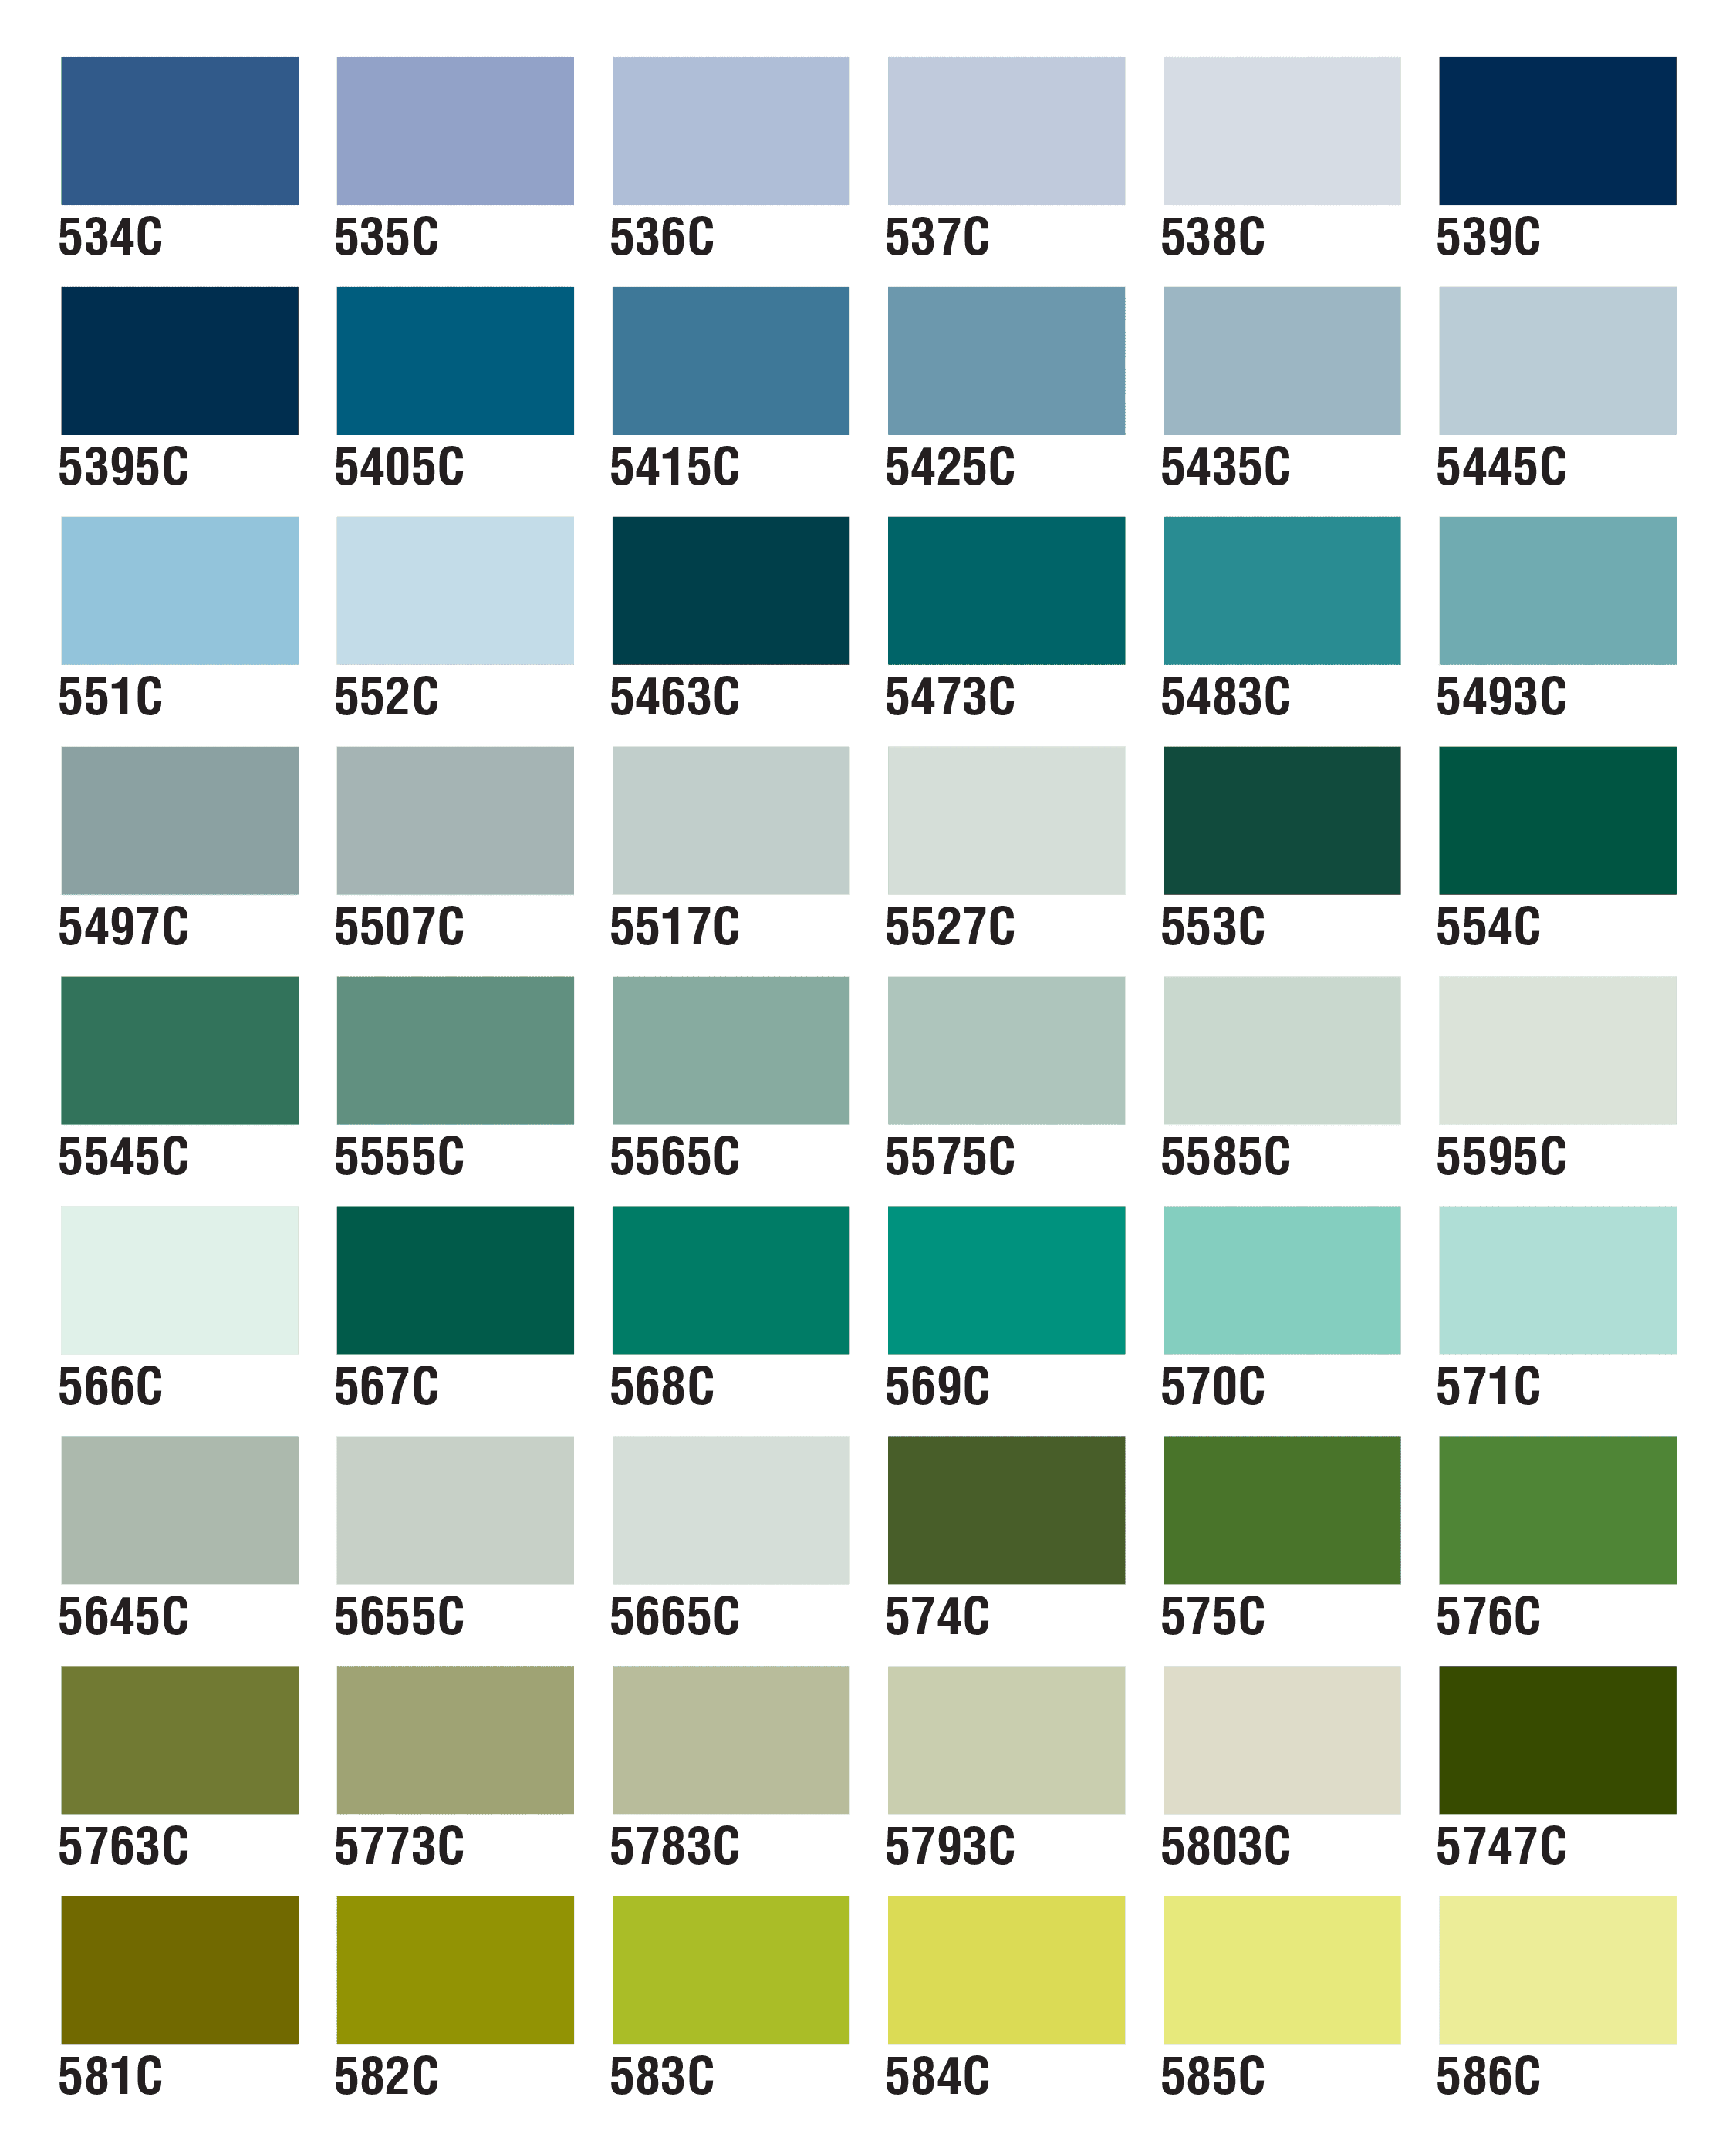Select the 551C light sky blue swatch

coord(179,590)
